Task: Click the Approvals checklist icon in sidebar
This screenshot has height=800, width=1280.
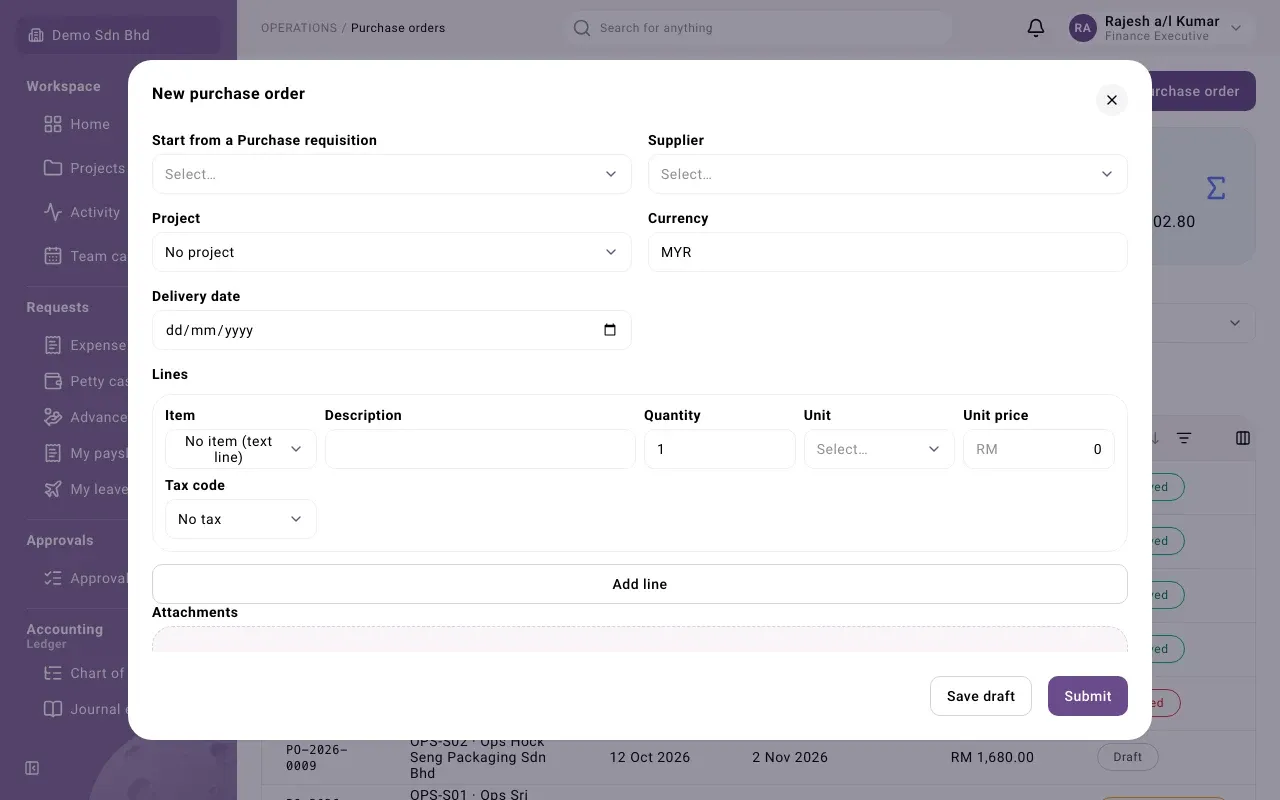Action: (53, 578)
